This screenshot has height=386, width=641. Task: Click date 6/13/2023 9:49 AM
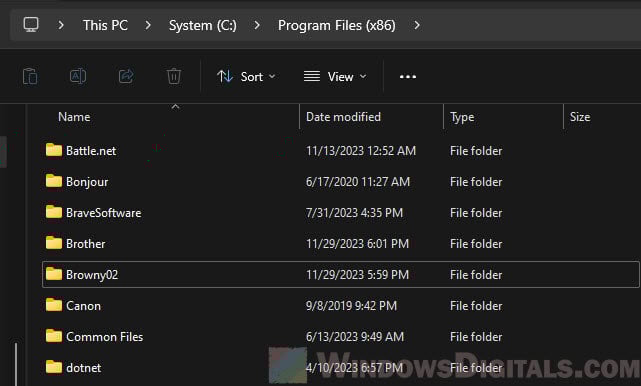[x=355, y=337]
